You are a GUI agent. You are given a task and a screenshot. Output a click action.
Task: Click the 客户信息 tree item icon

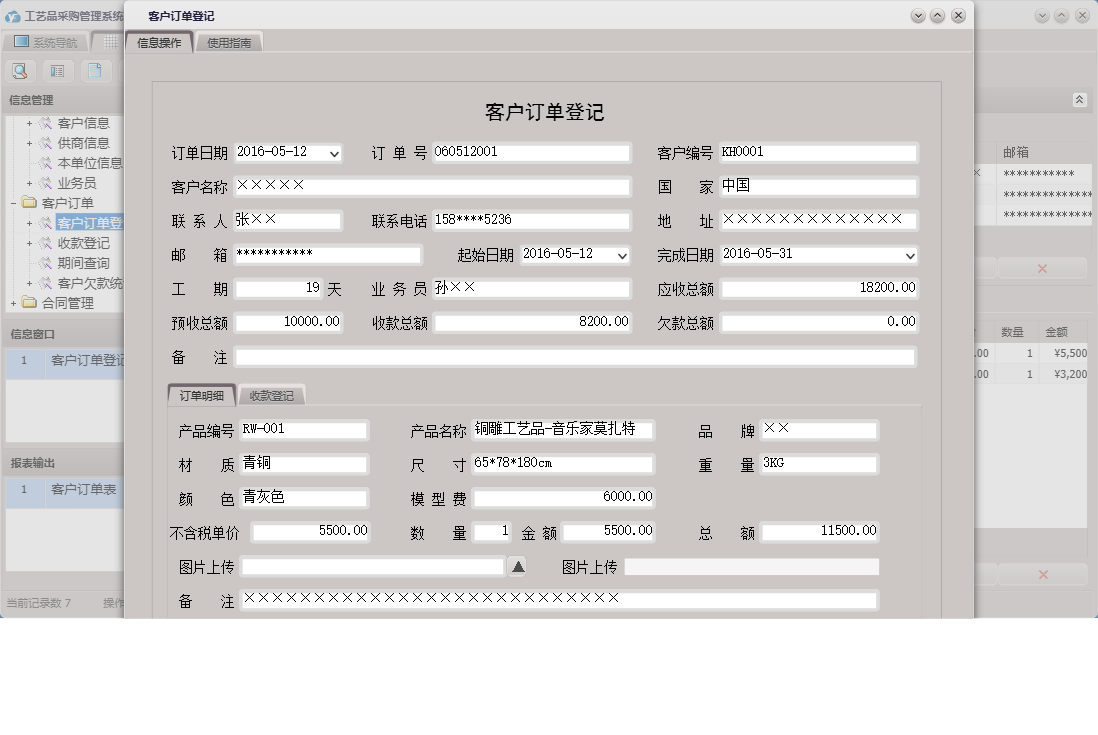46,123
